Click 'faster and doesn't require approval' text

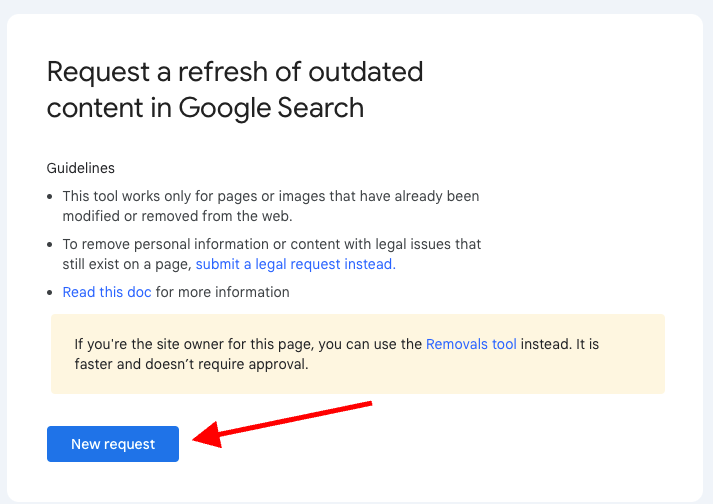coord(190,364)
